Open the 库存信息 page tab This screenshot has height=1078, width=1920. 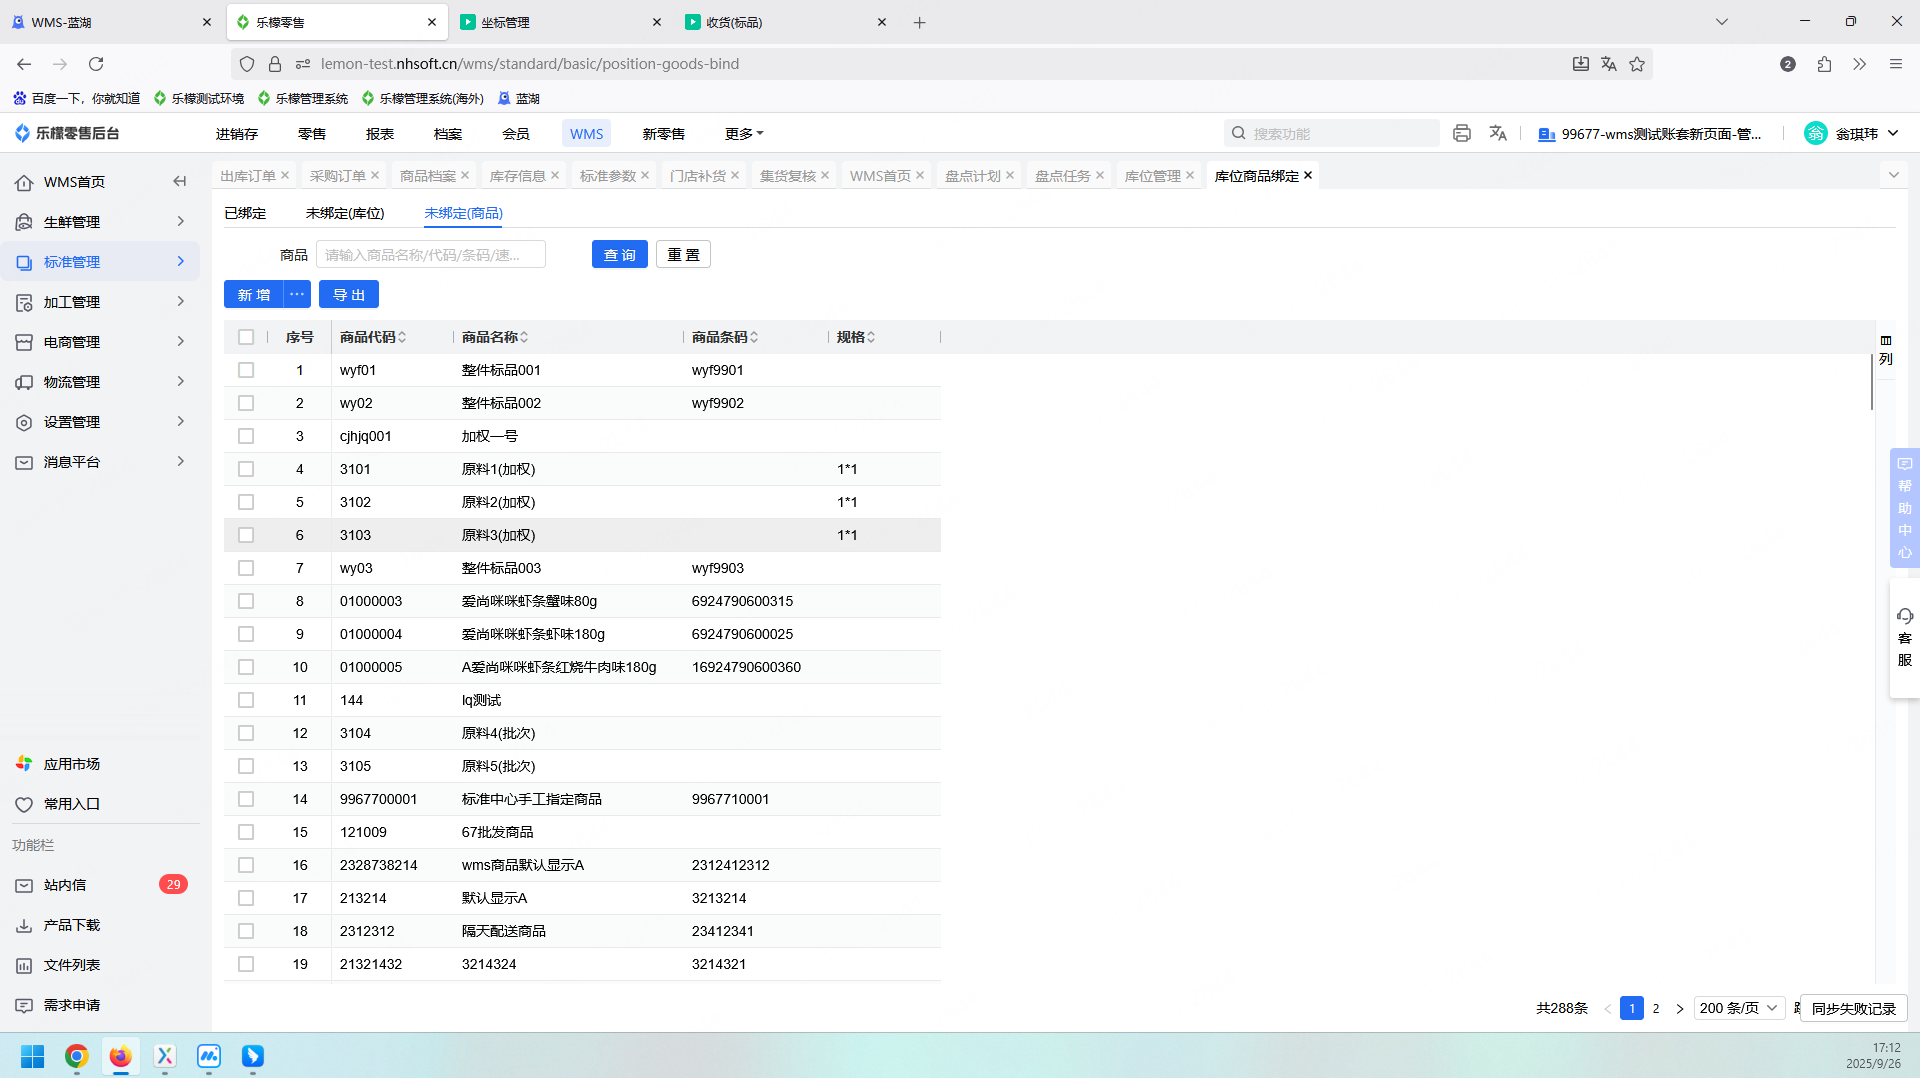(x=517, y=176)
